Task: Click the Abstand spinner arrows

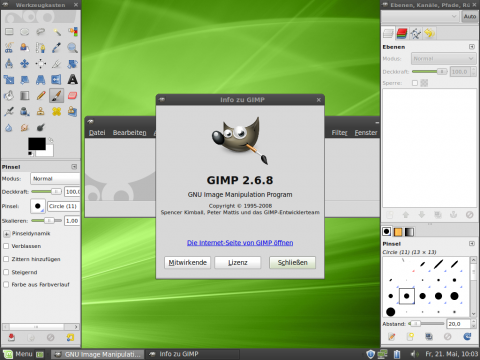Action: [474, 324]
